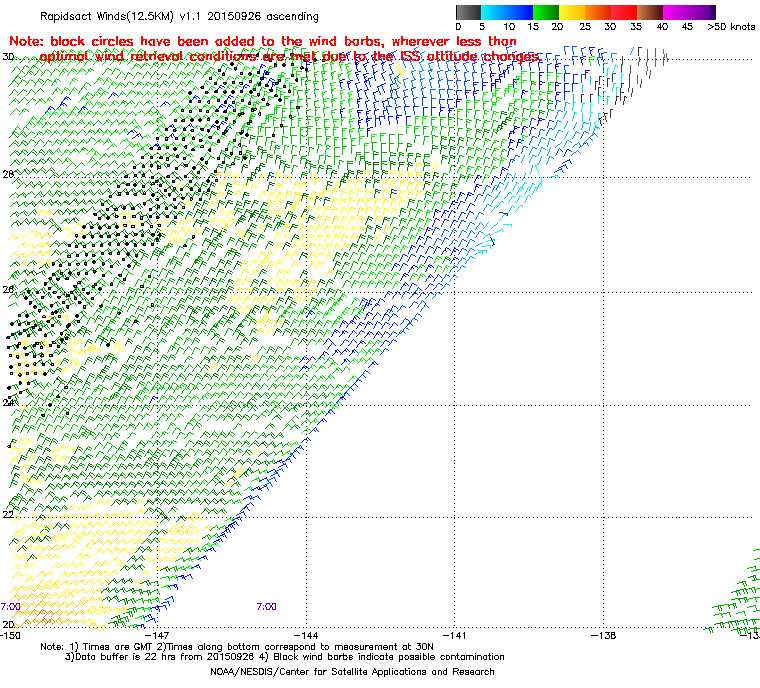Select the yellow 20-25 knots legend segment
This screenshot has width=760, height=688.
point(572,12)
